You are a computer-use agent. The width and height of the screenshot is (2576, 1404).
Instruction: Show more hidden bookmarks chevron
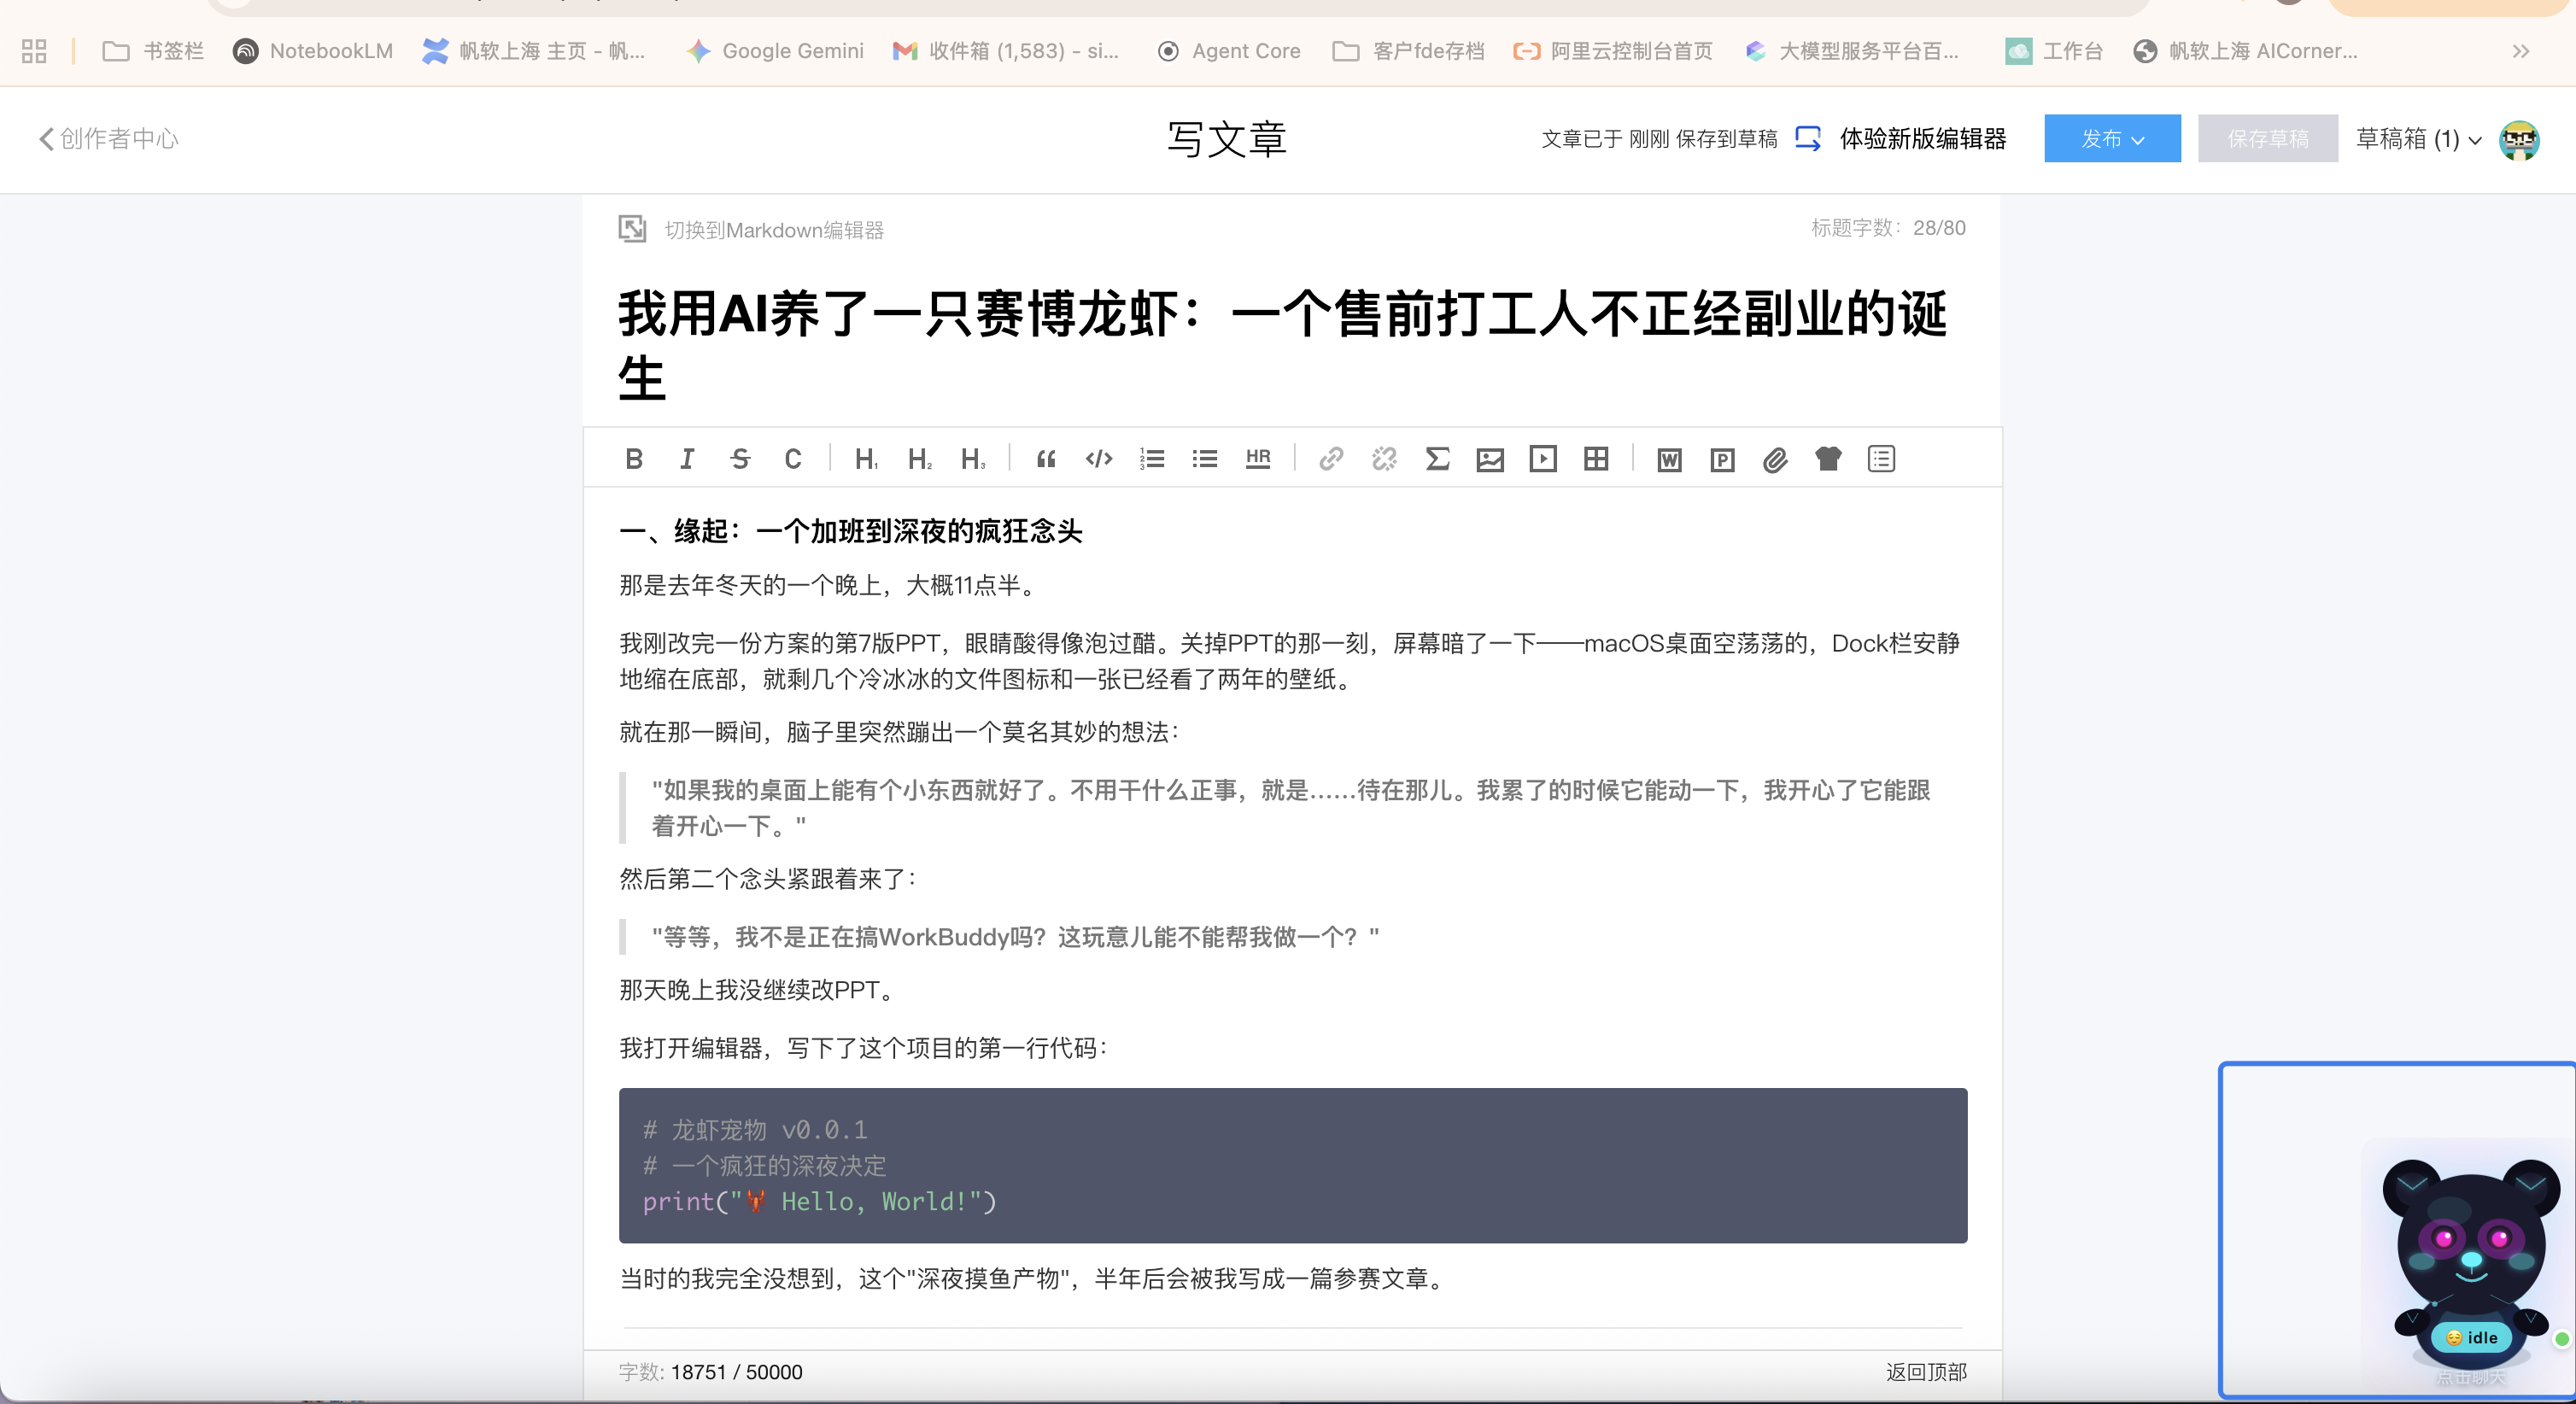pos(2520,51)
